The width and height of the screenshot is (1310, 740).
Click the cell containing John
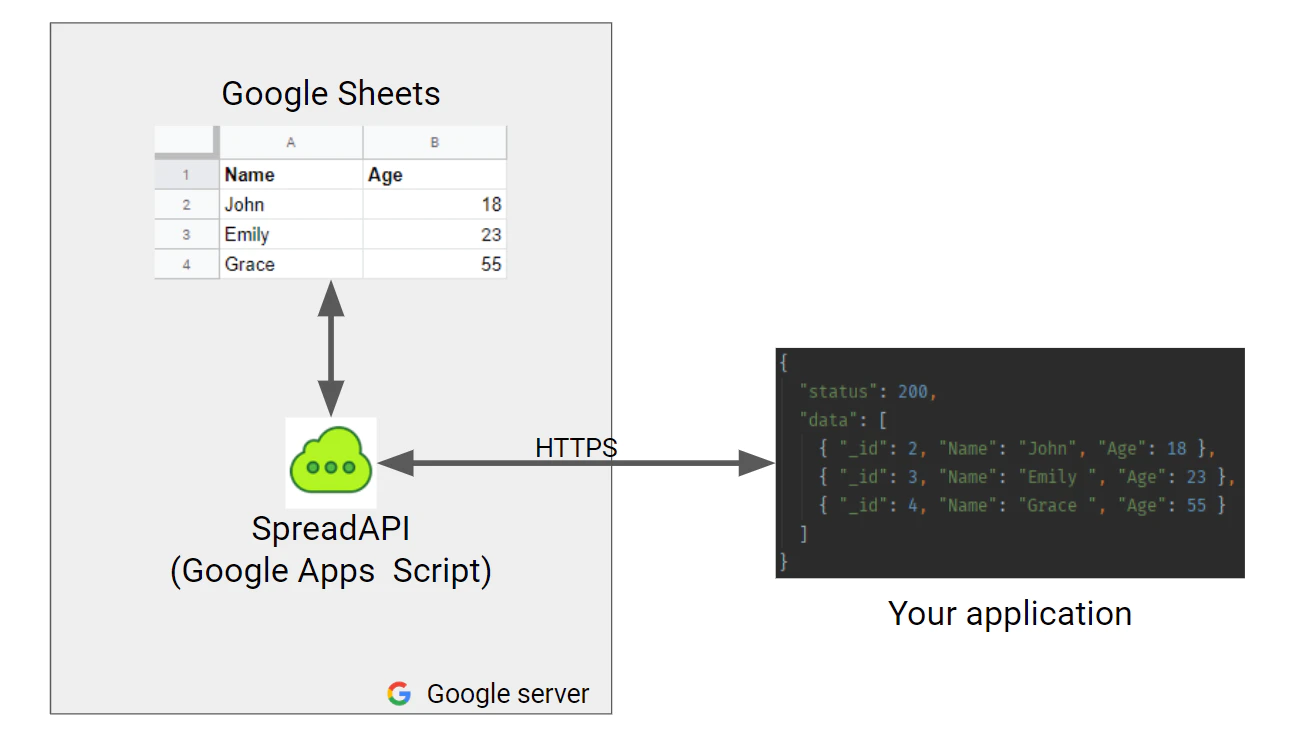click(291, 205)
